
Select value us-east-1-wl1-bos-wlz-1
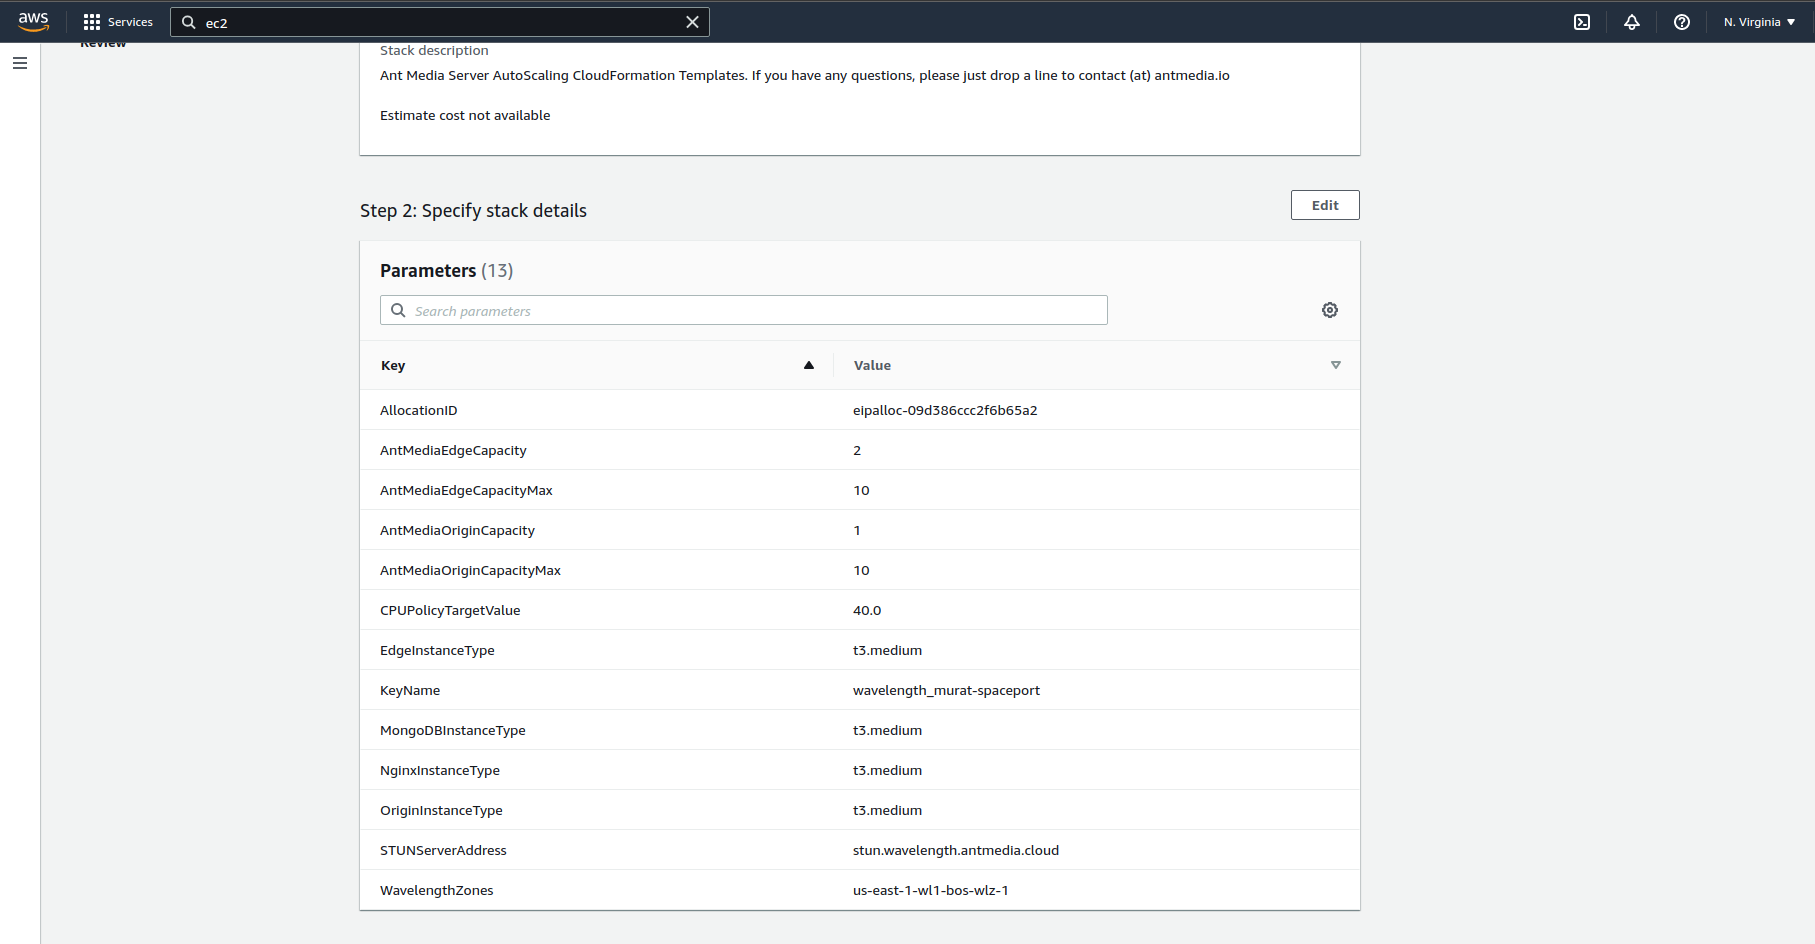tap(931, 890)
